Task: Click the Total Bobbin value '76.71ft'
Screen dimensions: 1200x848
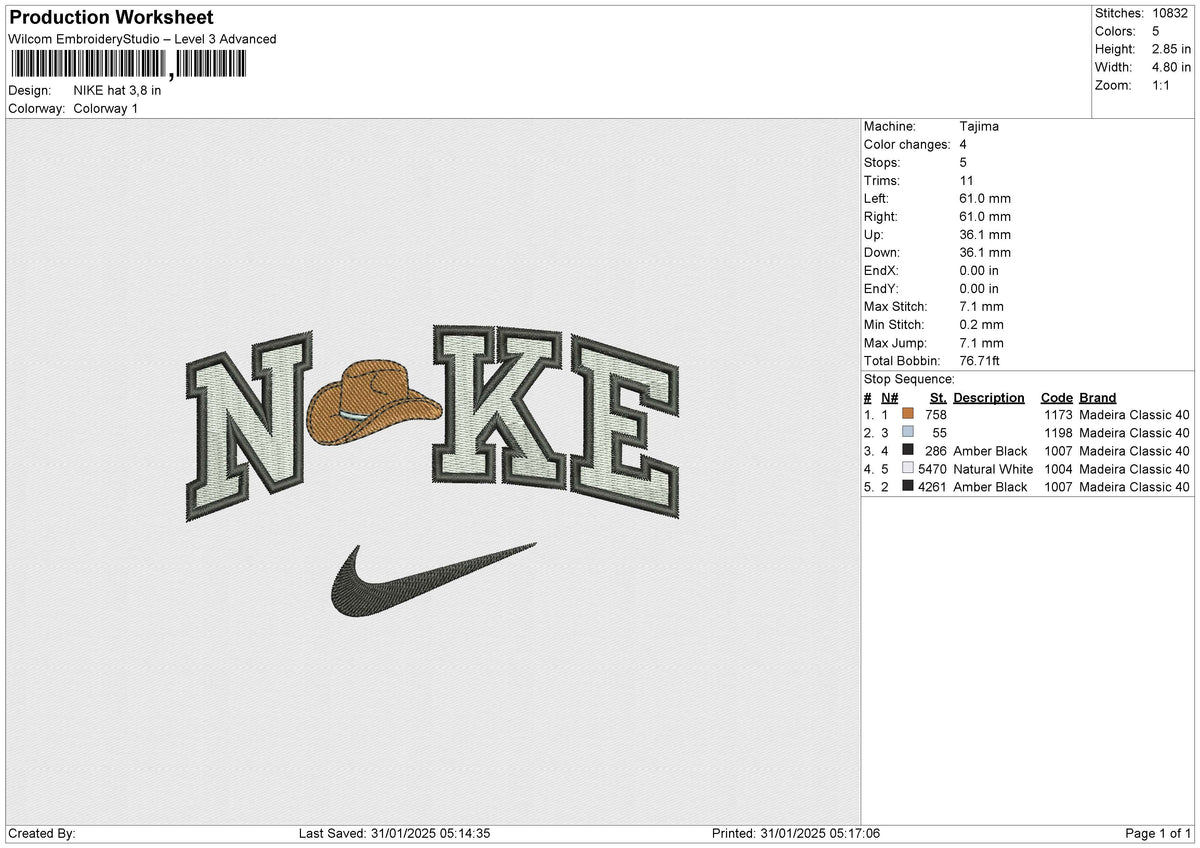Action: [x=980, y=361]
